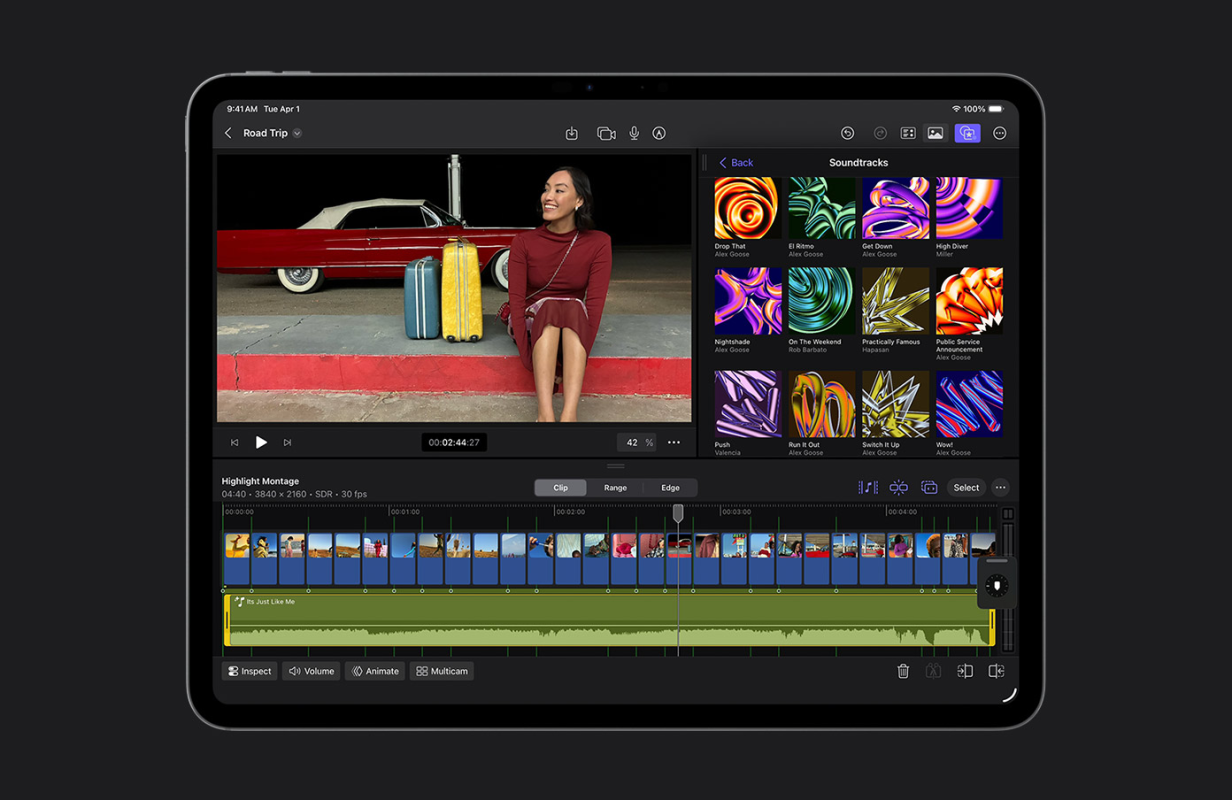Go Back from the Soundtracks browser
This screenshot has width=1232, height=800.
[x=736, y=163]
